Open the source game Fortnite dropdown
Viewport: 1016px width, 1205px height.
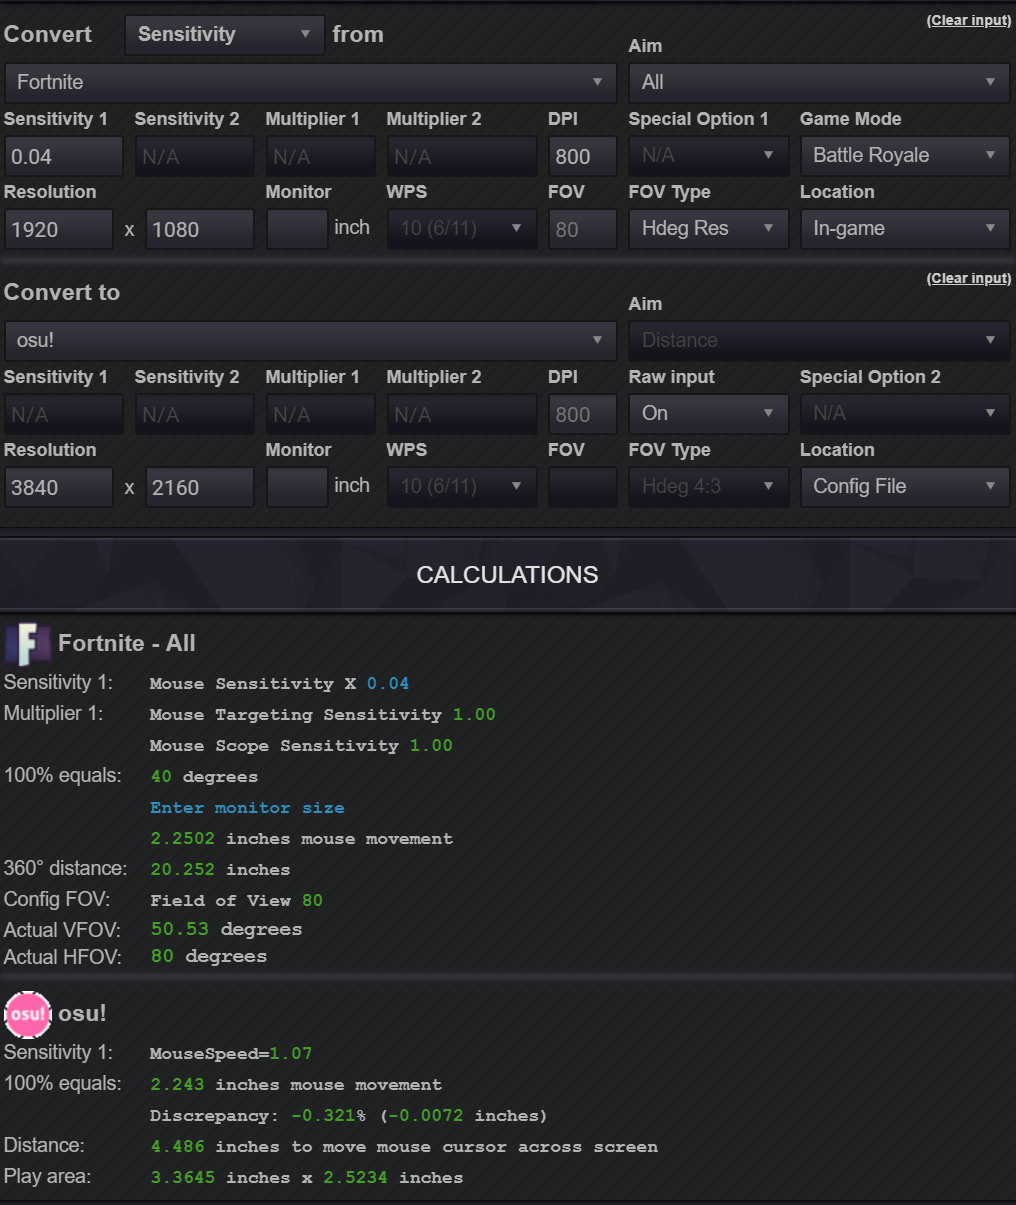(x=310, y=82)
